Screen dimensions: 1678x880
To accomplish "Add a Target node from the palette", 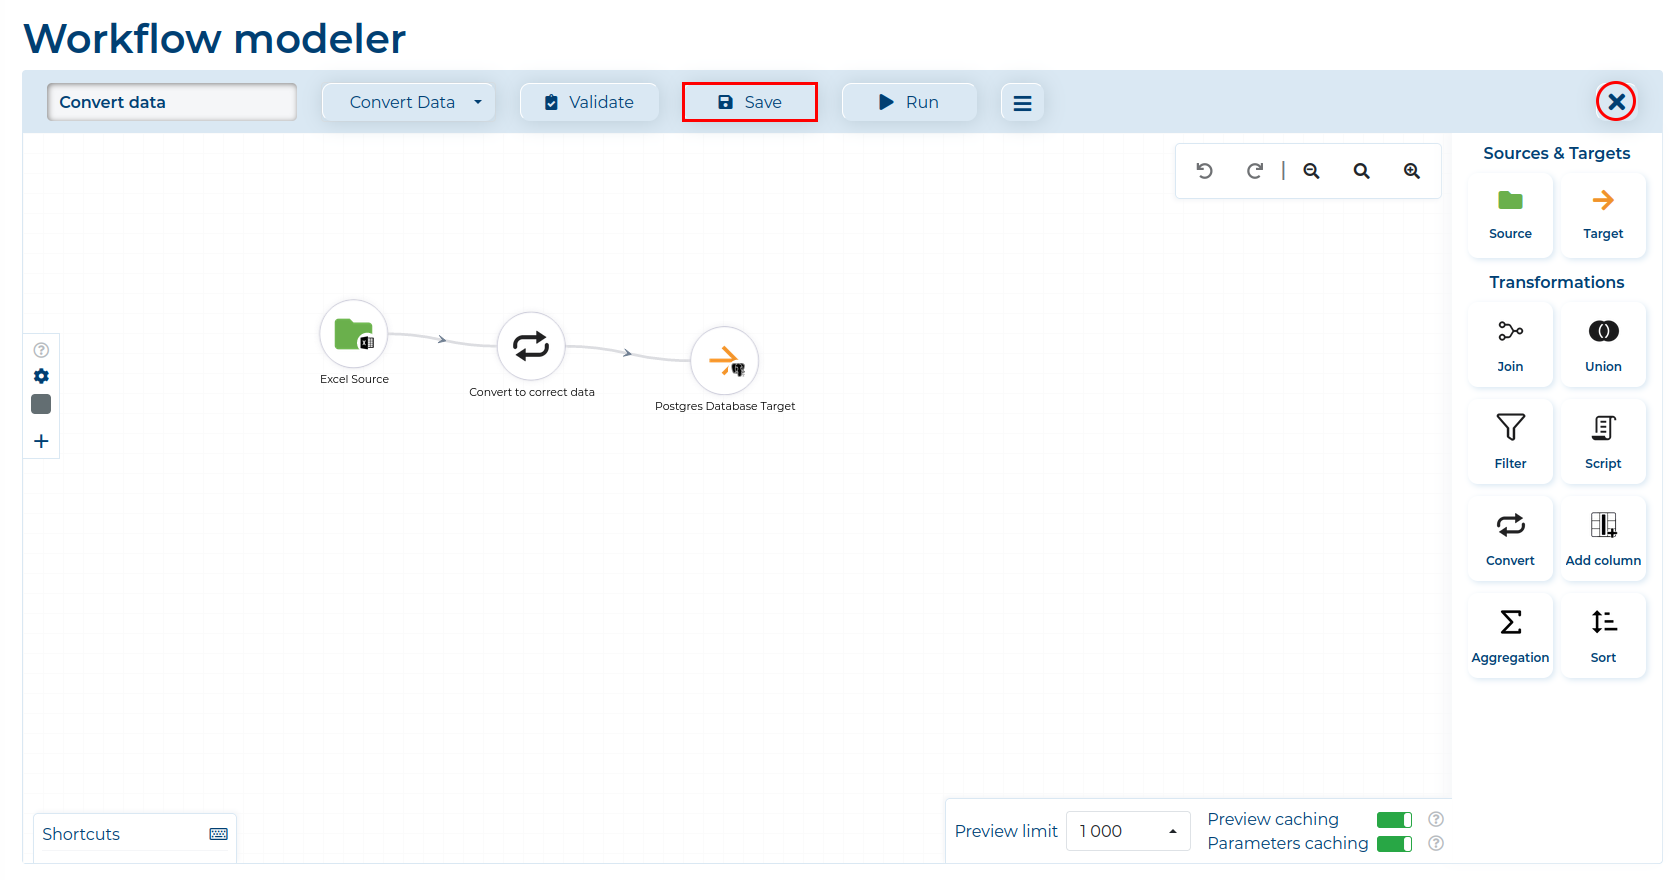I will [1603, 214].
